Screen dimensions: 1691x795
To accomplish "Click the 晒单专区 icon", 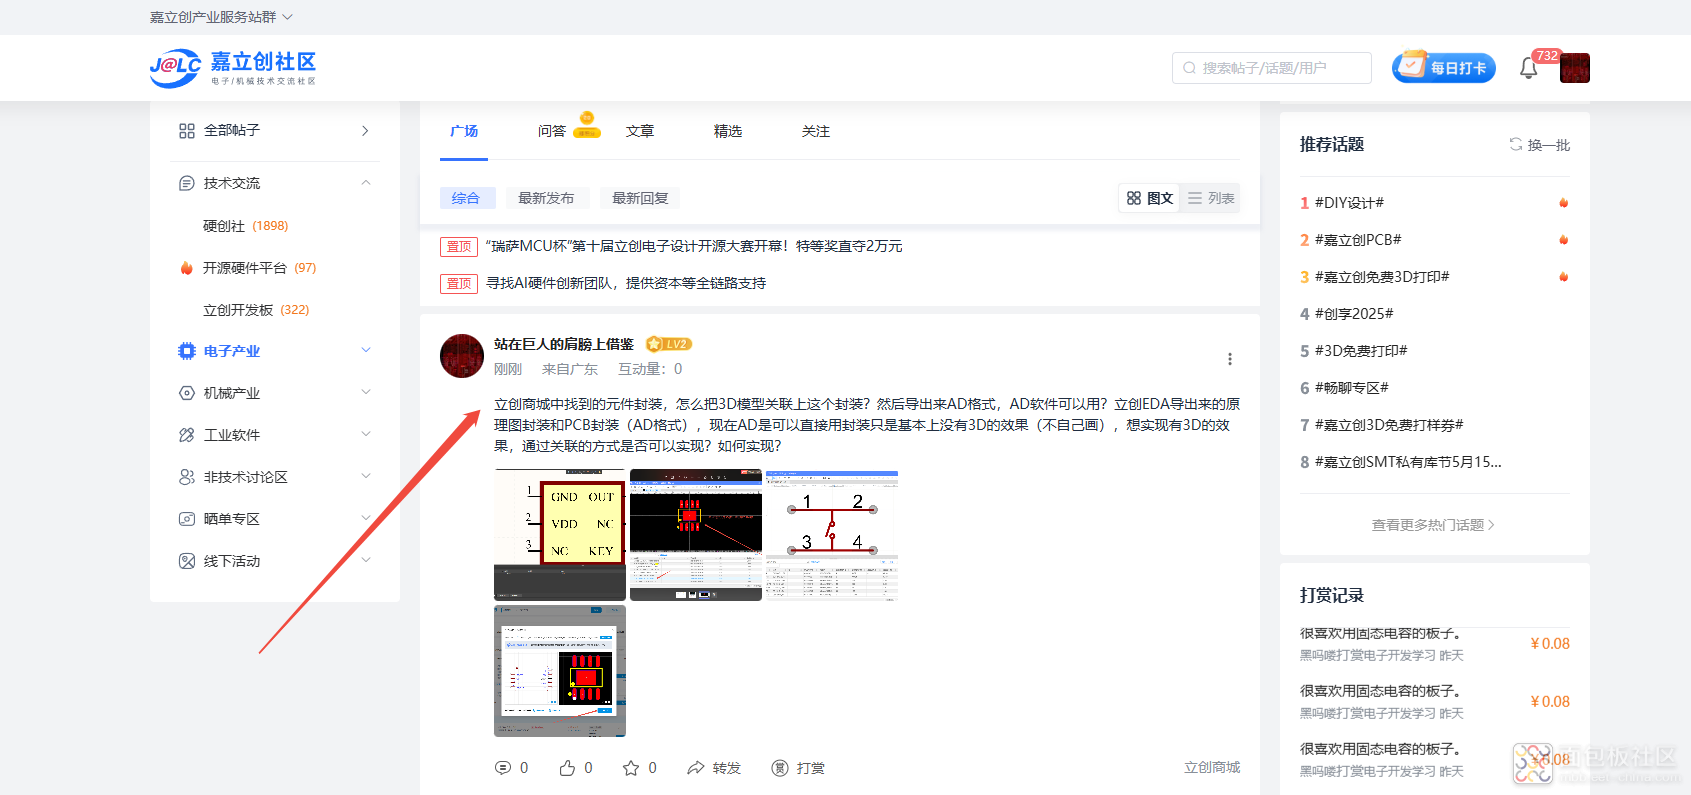I will tap(187, 519).
